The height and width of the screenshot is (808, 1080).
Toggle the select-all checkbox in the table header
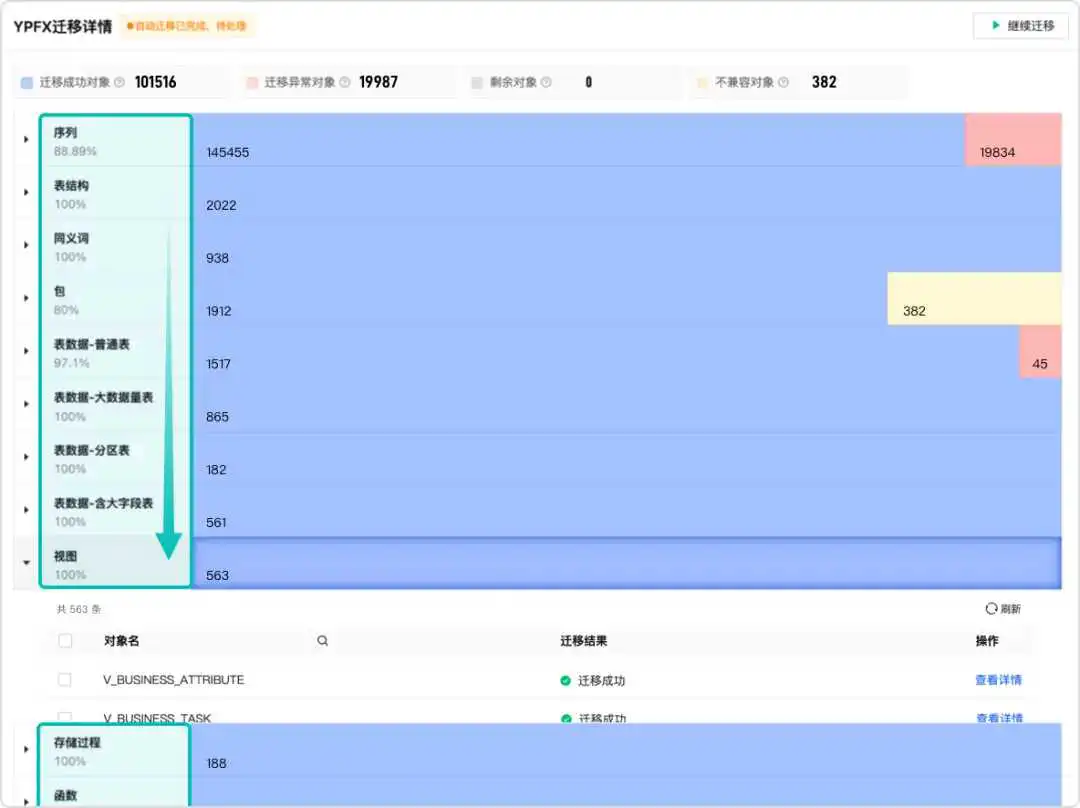65,641
